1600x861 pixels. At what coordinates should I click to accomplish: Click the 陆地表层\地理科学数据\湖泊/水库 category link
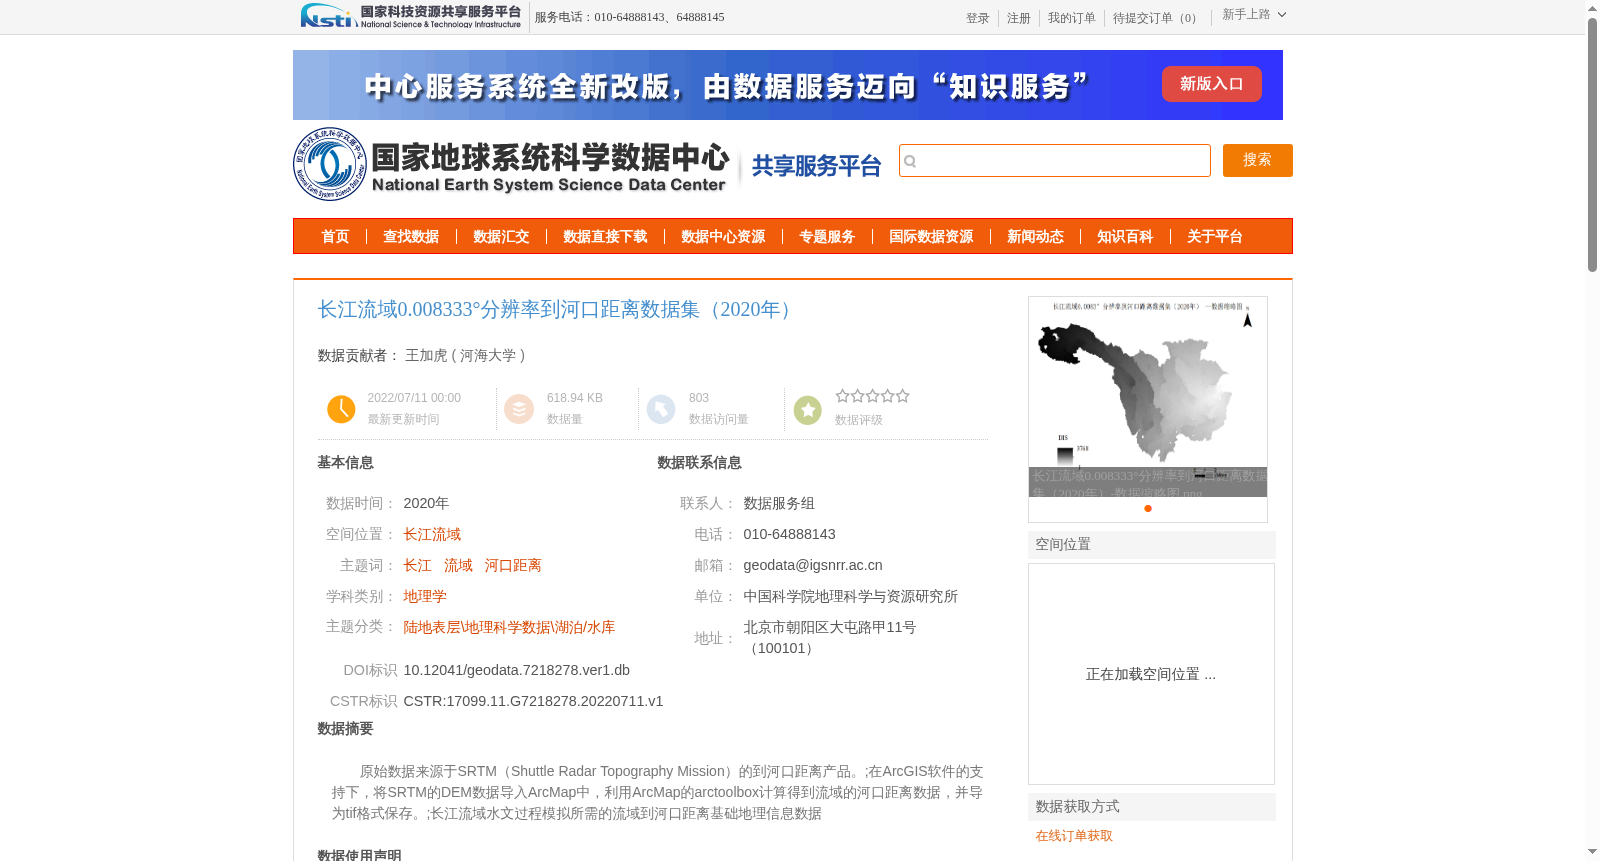click(509, 628)
